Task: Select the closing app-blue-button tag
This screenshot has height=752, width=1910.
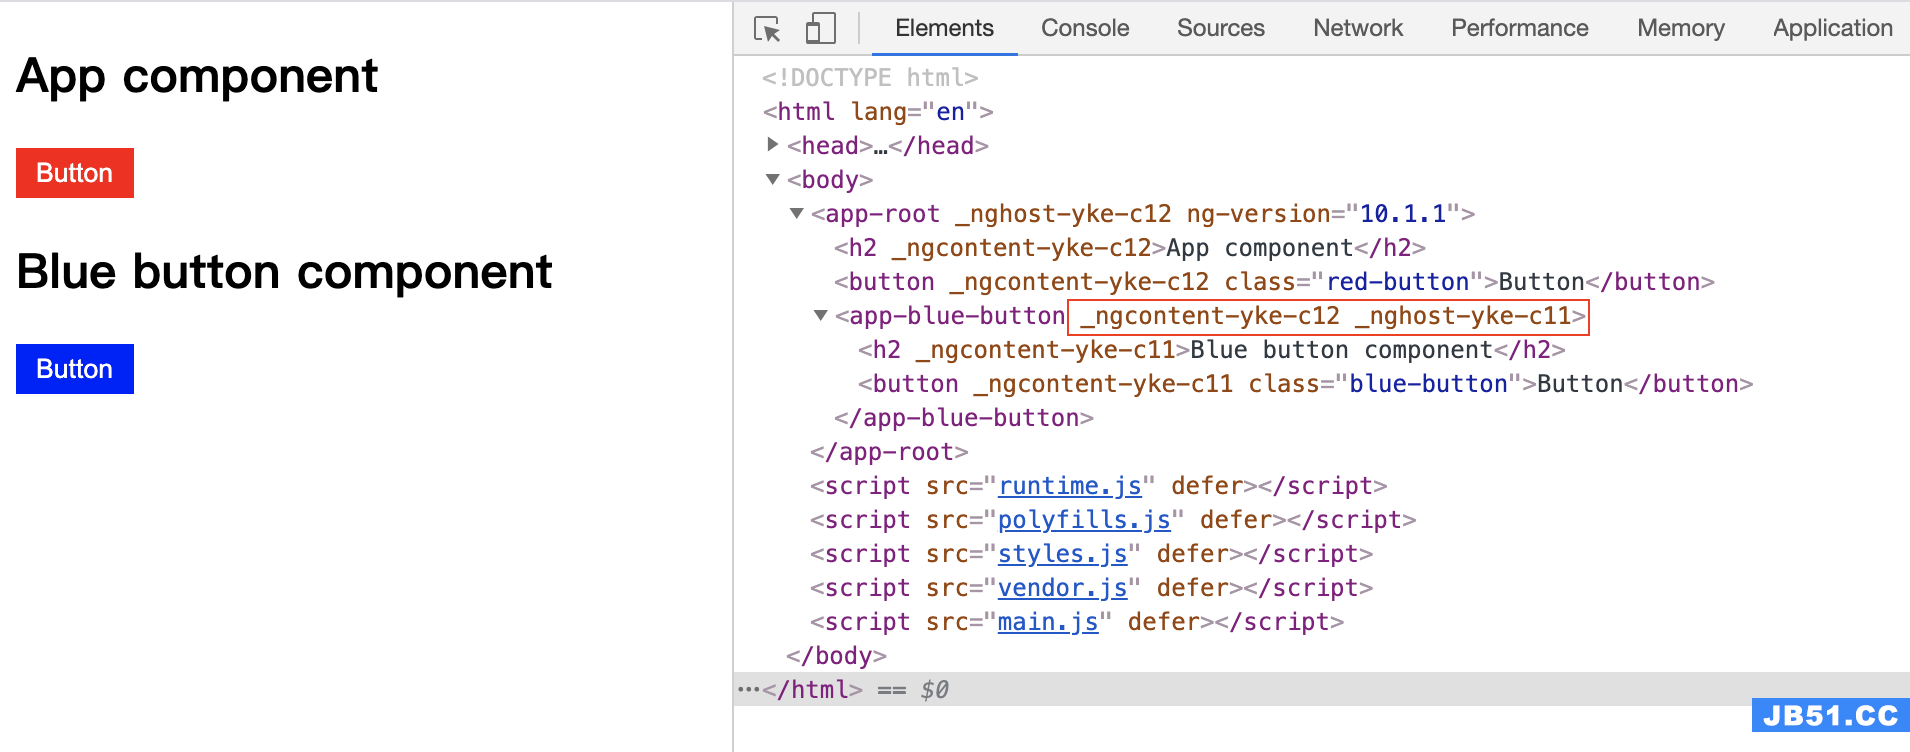Action: (x=964, y=418)
